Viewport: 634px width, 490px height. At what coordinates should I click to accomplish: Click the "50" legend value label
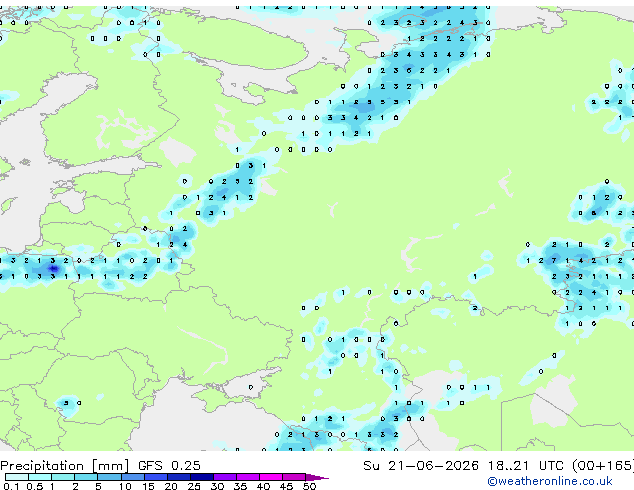tap(309, 486)
